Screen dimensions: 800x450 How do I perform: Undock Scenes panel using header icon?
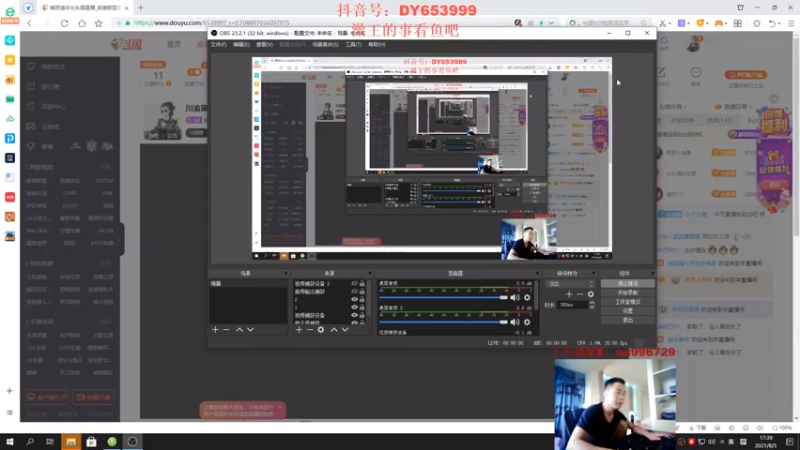(286, 273)
